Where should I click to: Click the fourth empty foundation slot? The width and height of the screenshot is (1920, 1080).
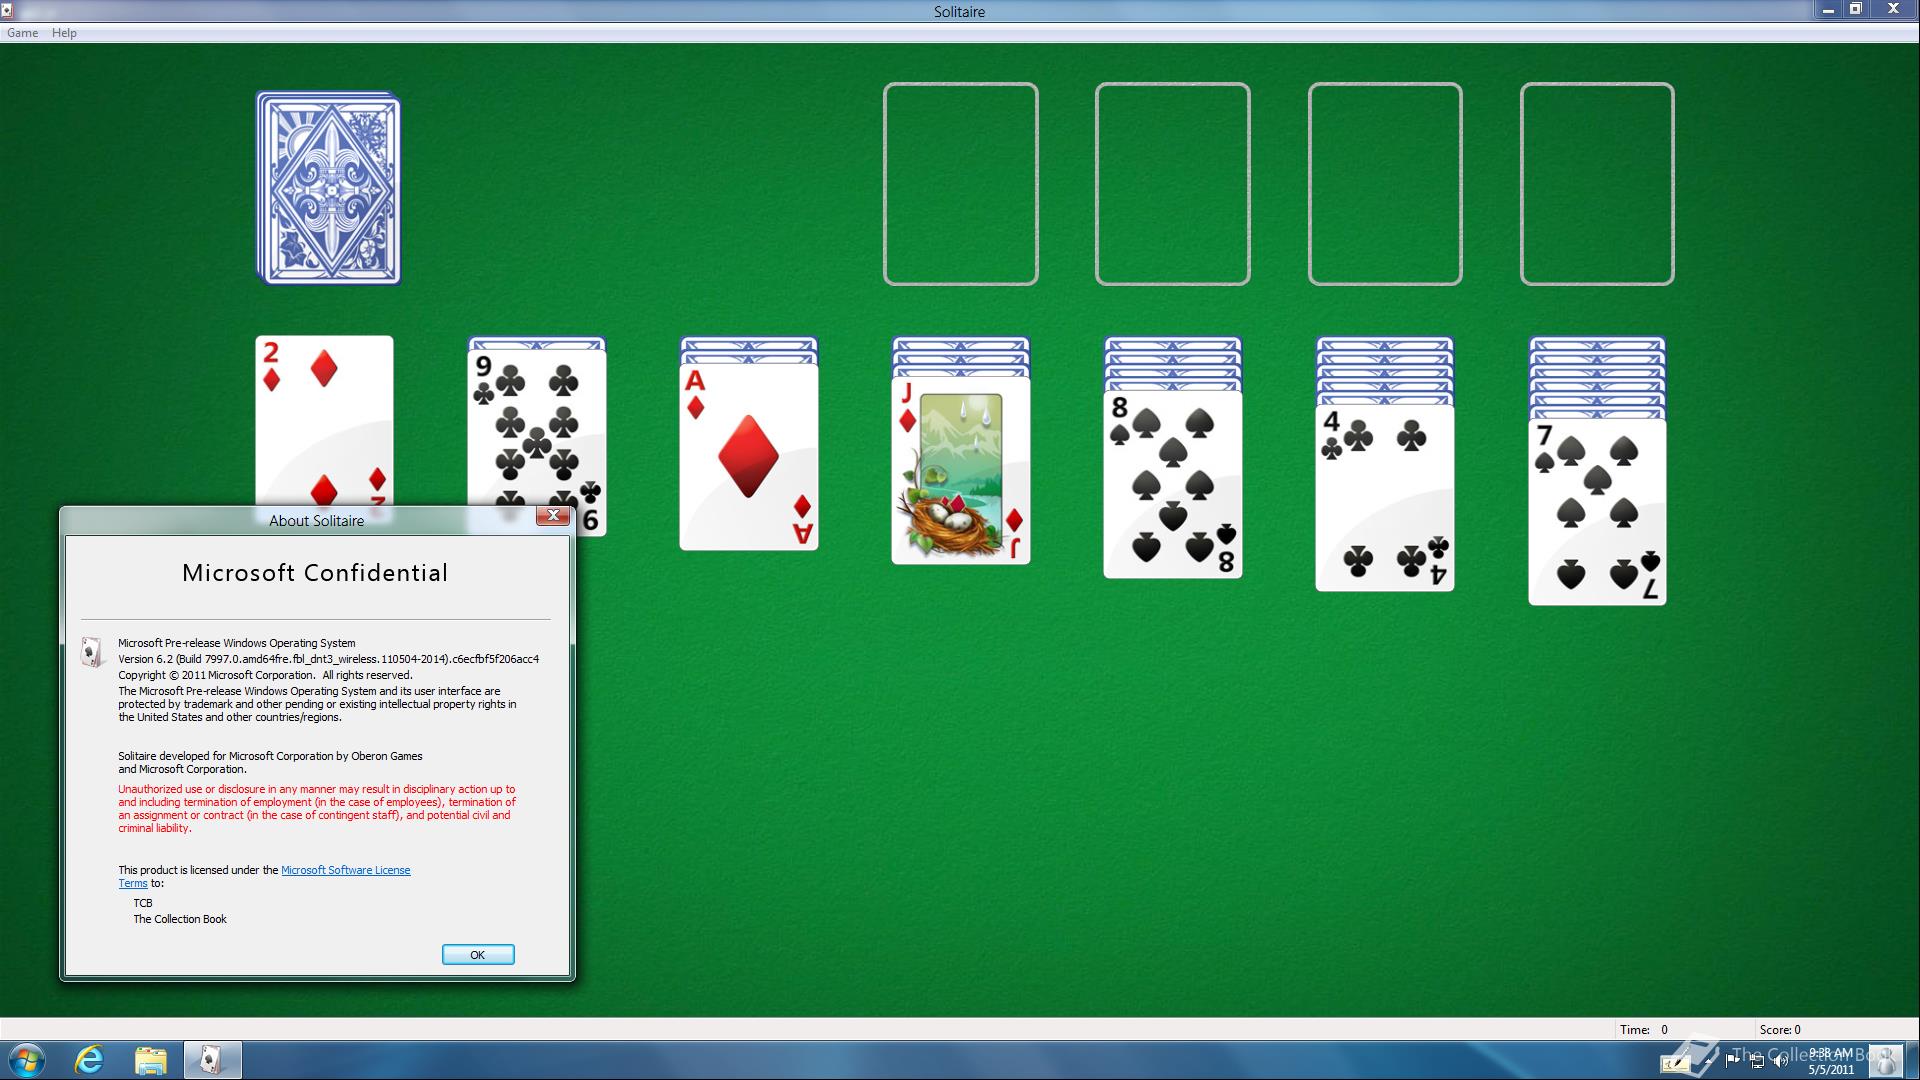[x=1597, y=184]
